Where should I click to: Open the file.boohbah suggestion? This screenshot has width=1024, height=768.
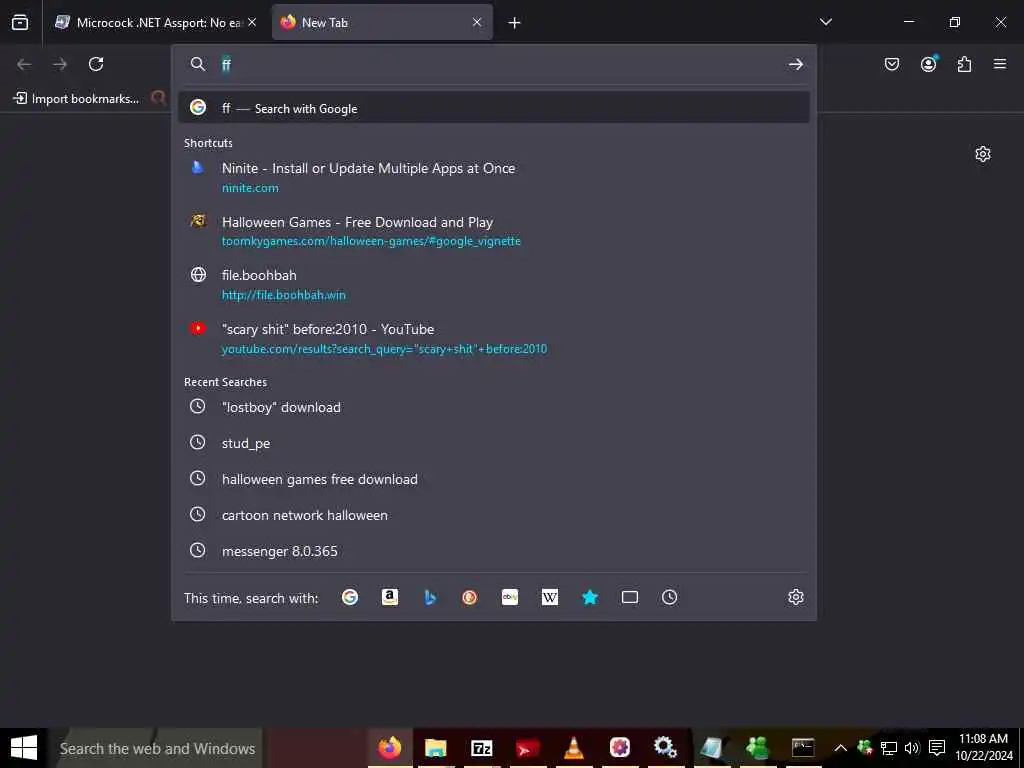pyautogui.click(x=494, y=285)
